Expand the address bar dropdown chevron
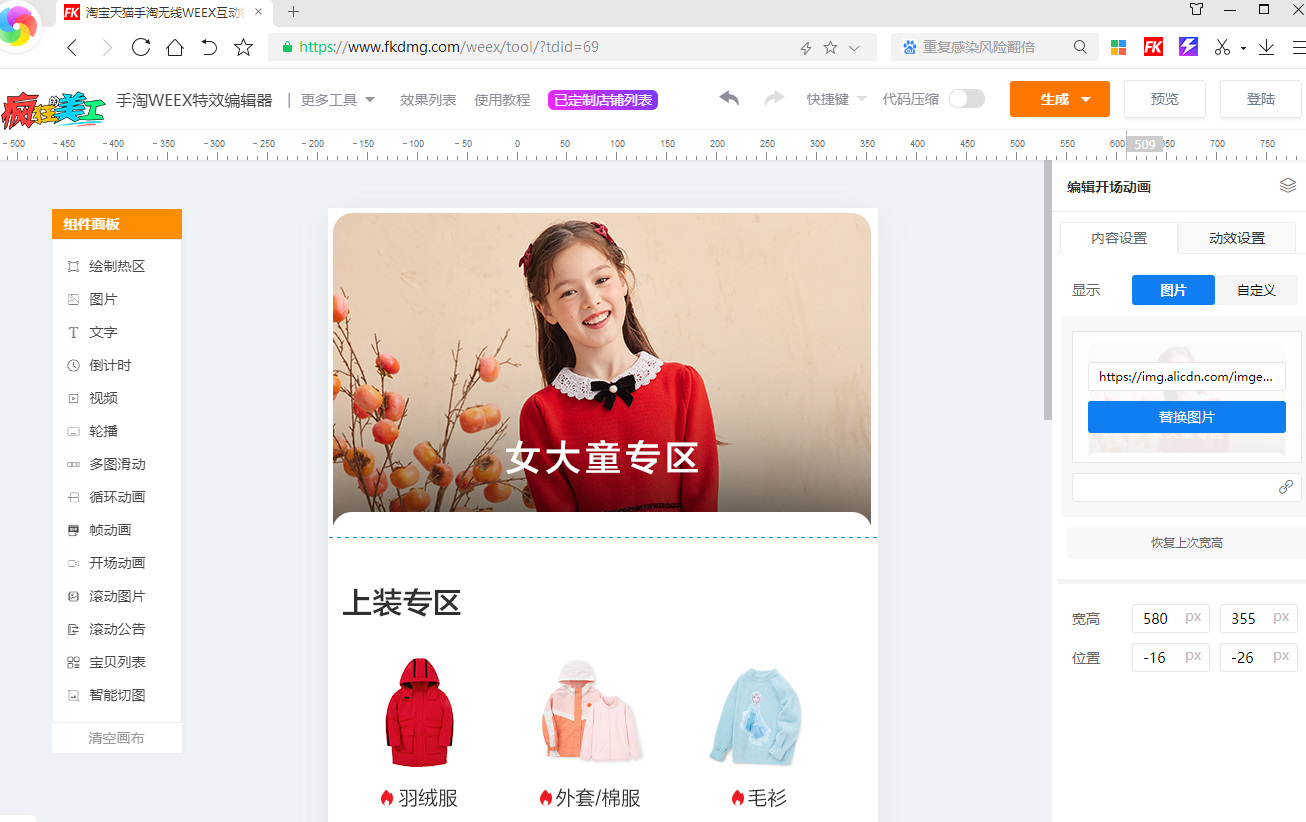The height and width of the screenshot is (822, 1306). click(854, 47)
